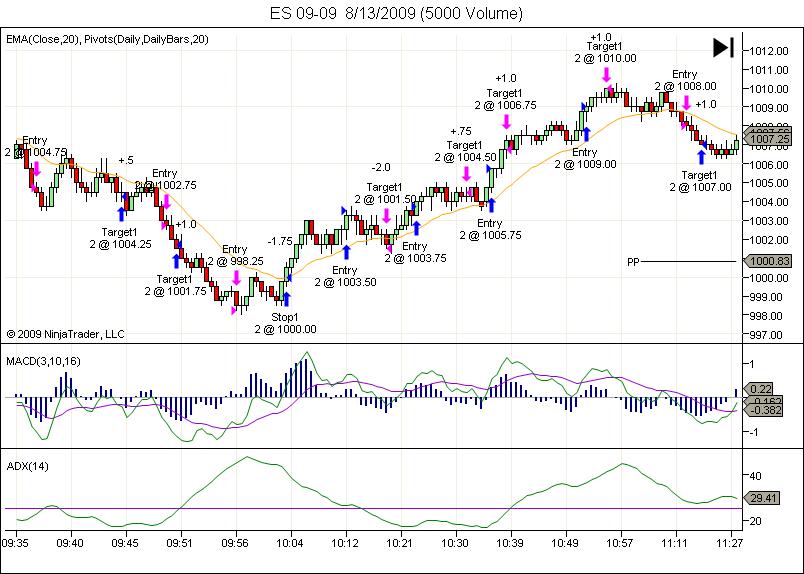Click the Entry 2 @ 1003.50 annotation
804x574 pixels.
click(345, 276)
